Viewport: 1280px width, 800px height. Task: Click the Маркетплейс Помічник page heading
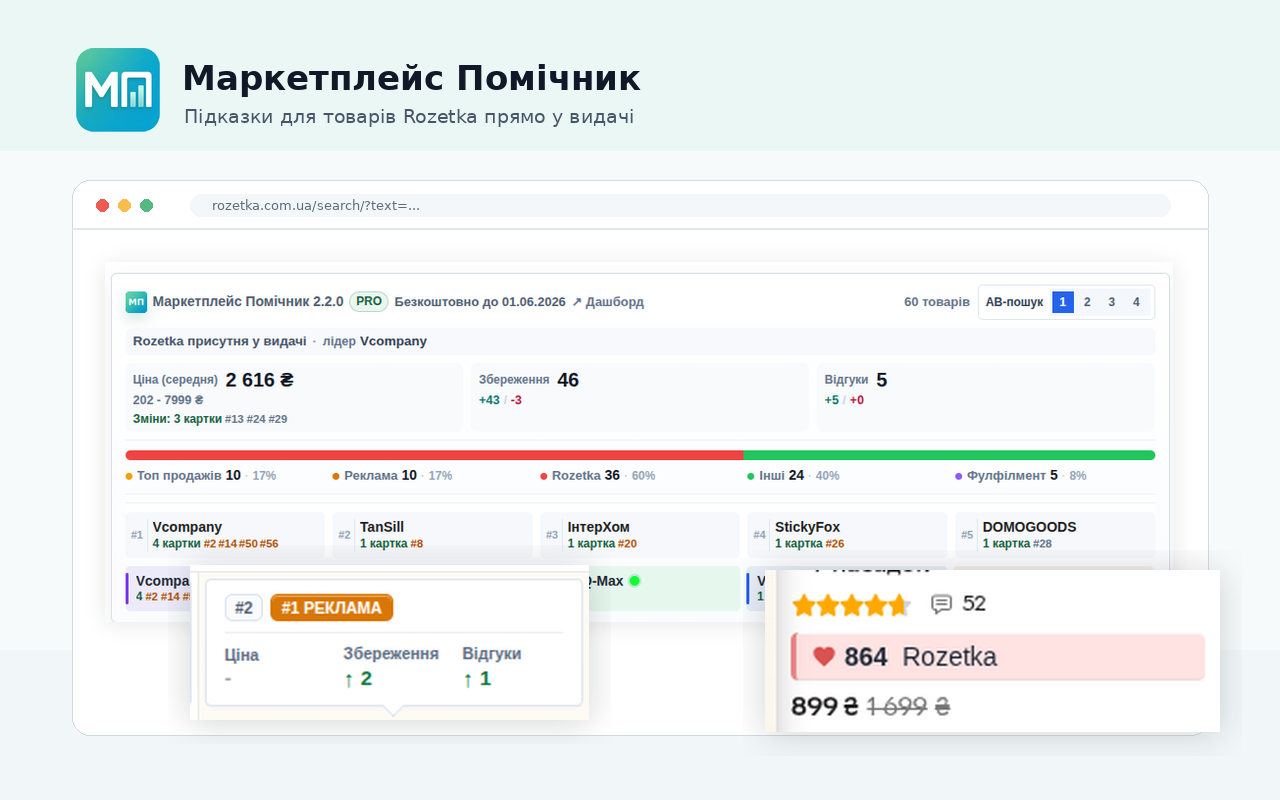point(411,78)
